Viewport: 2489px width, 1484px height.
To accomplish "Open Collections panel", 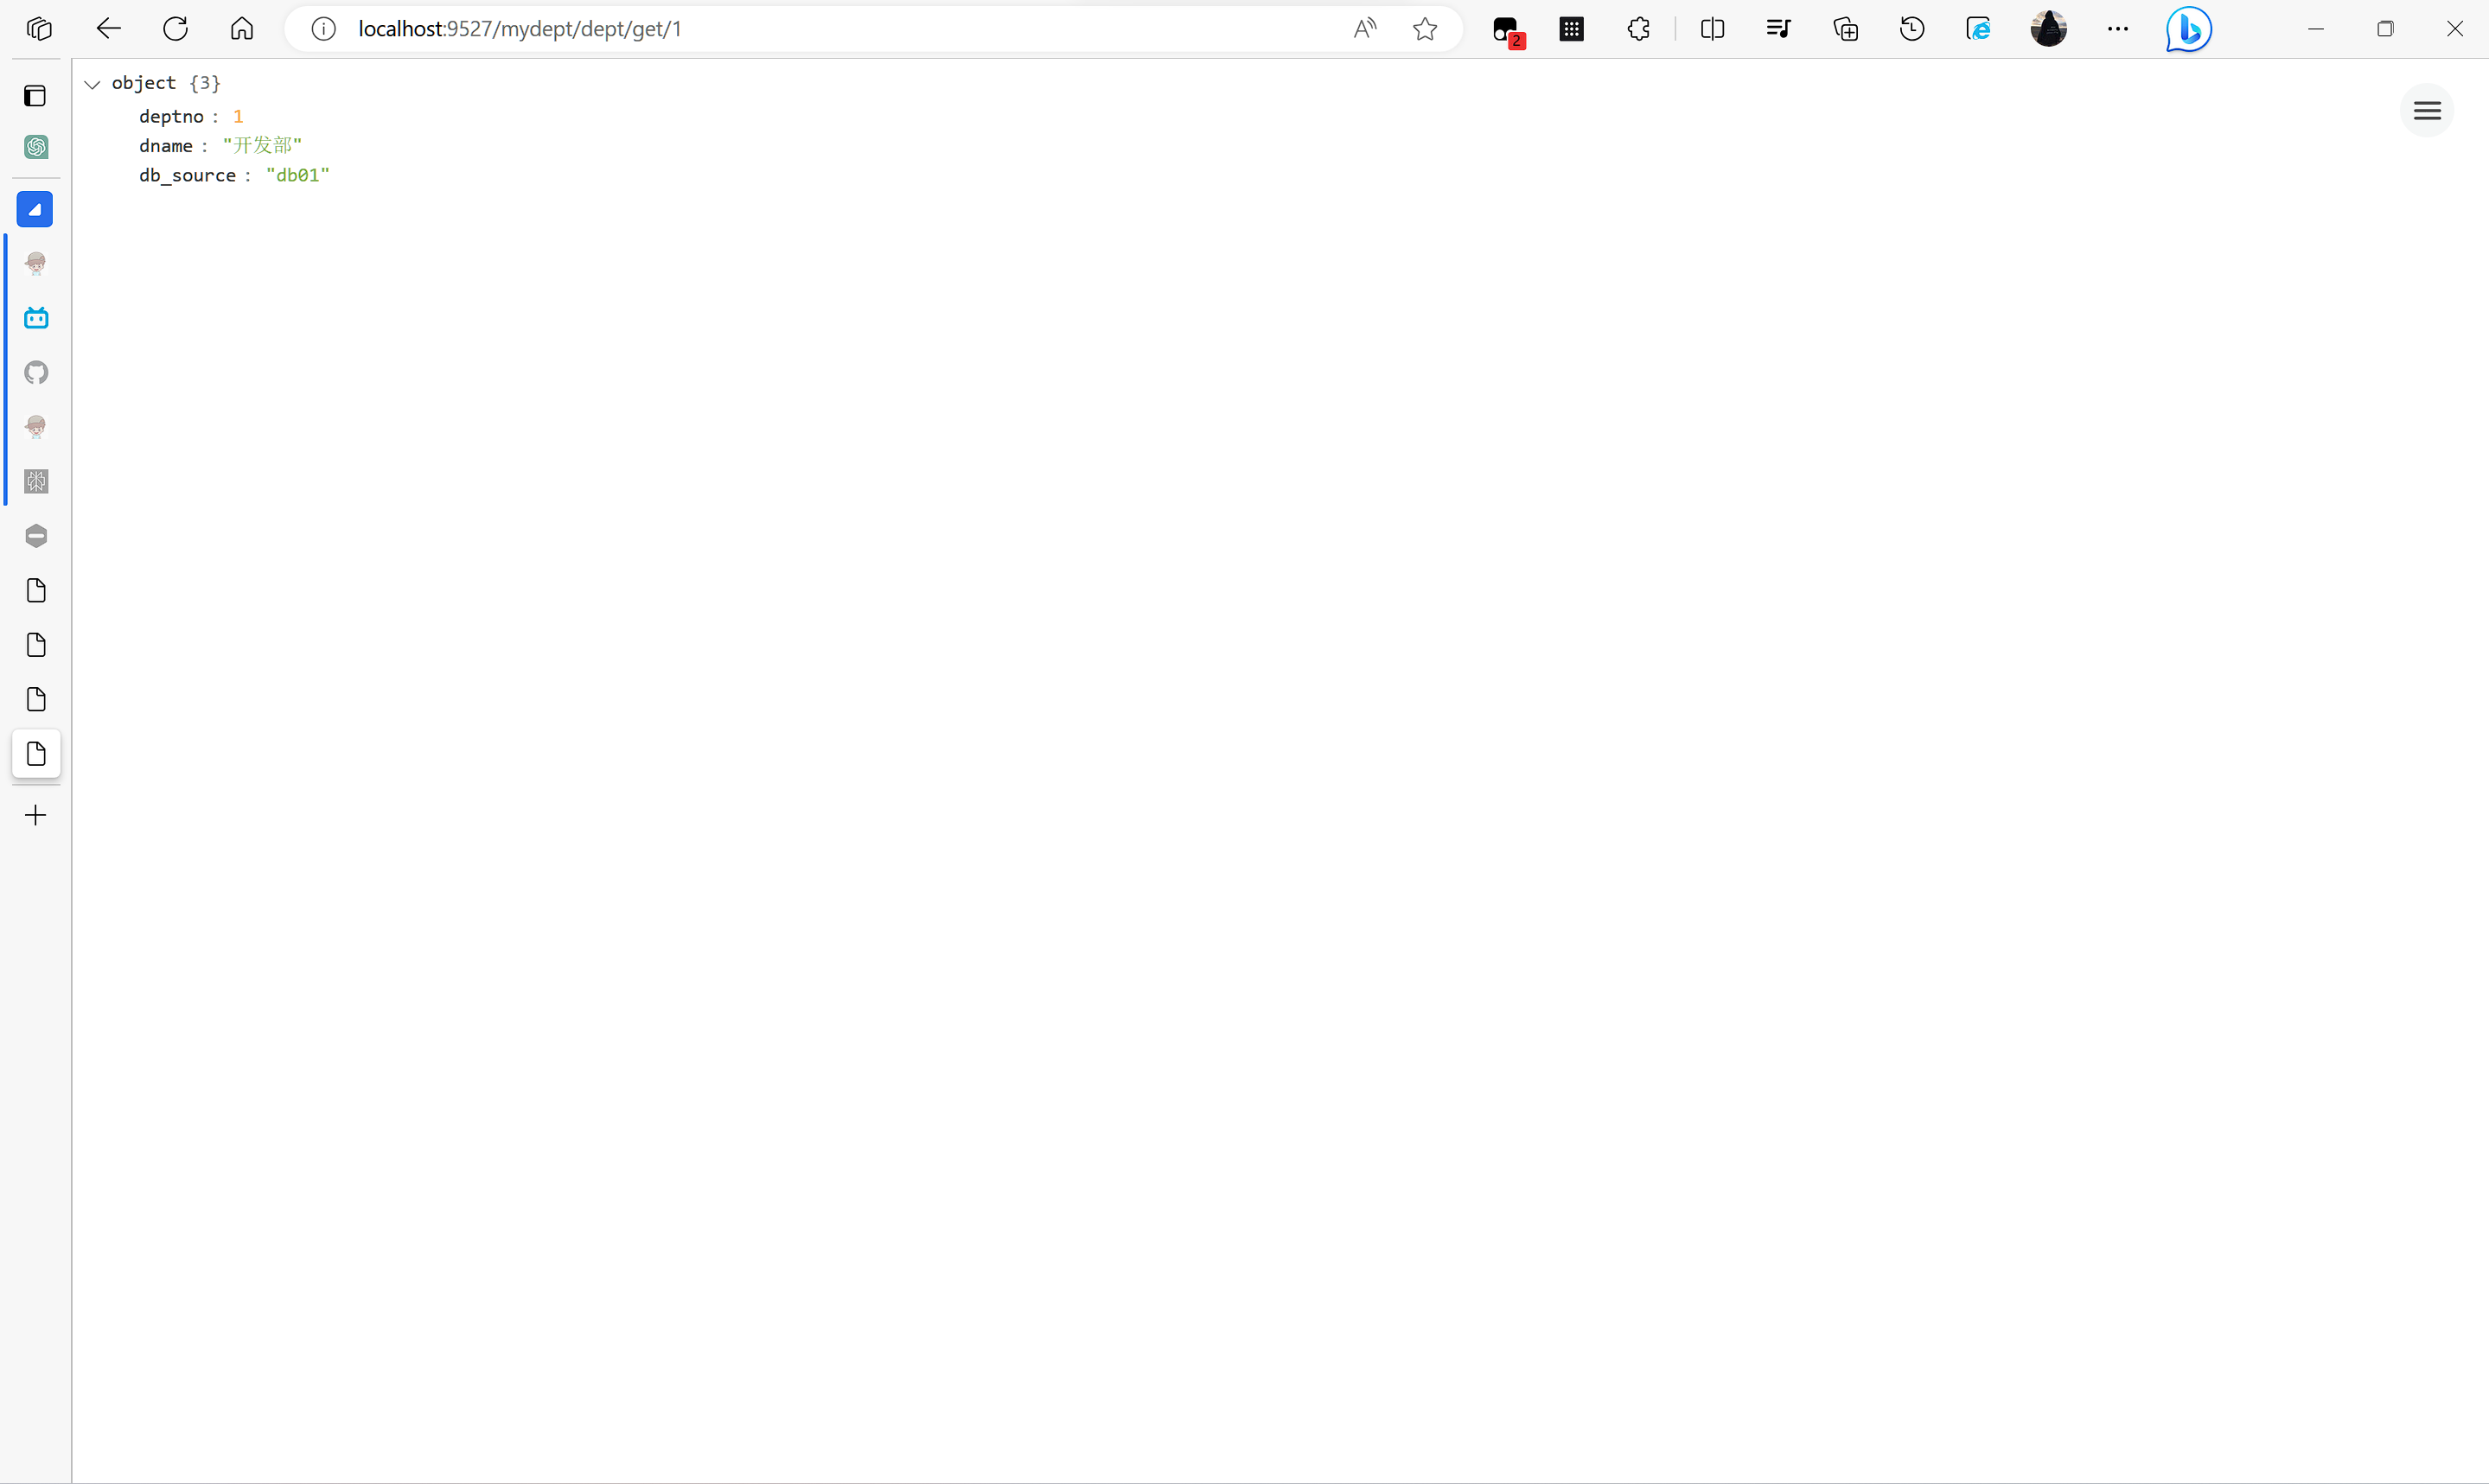I will pyautogui.click(x=1846, y=29).
